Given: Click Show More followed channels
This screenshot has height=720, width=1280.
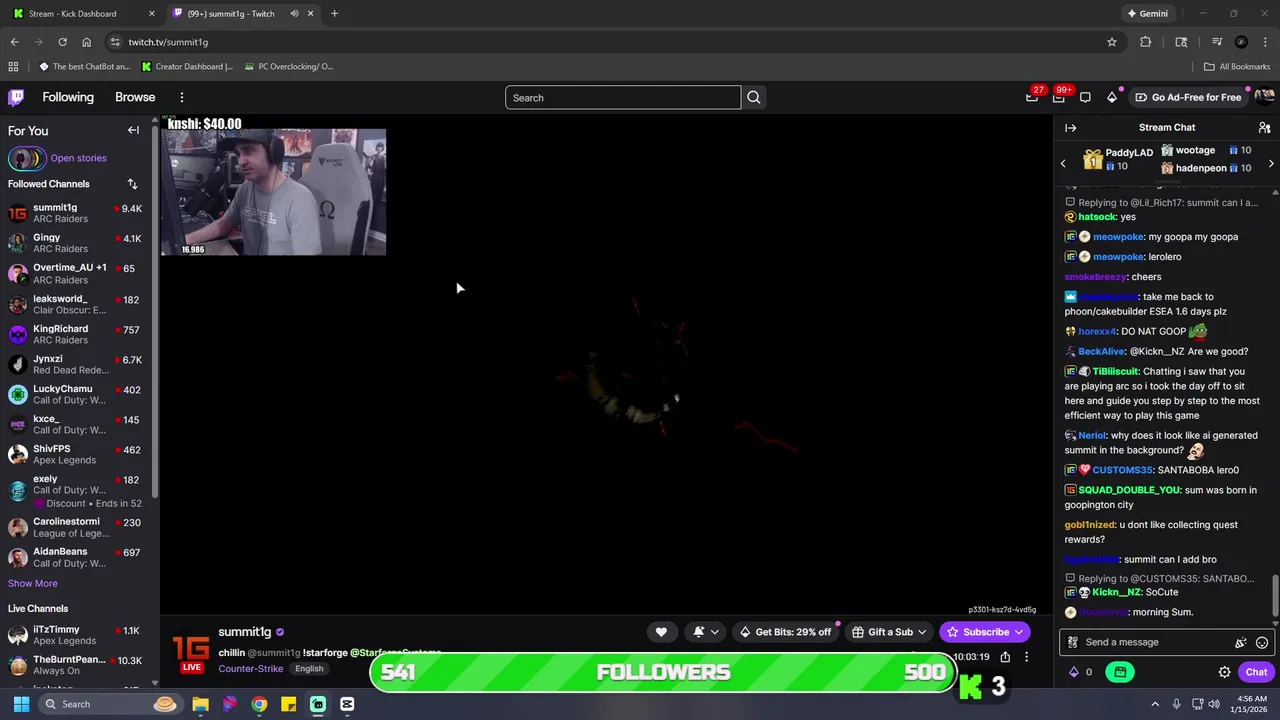Looking at the screenshot, I should 33,584.
